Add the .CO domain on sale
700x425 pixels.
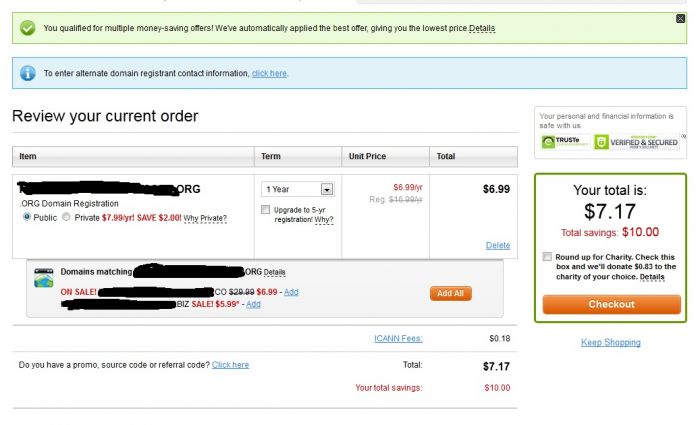click(291, 292)
